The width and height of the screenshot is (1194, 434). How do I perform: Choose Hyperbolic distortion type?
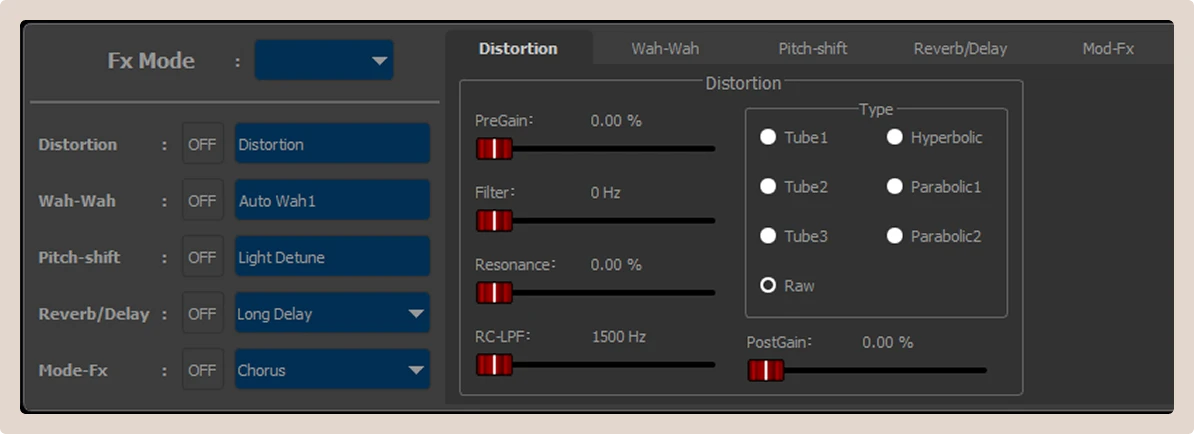pos(895,137)
